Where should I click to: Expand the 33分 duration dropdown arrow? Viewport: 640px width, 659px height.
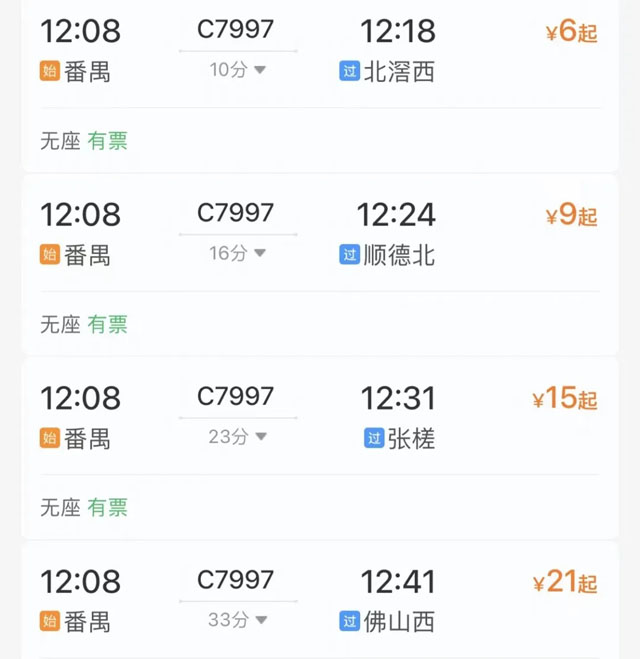coord(259,619)
